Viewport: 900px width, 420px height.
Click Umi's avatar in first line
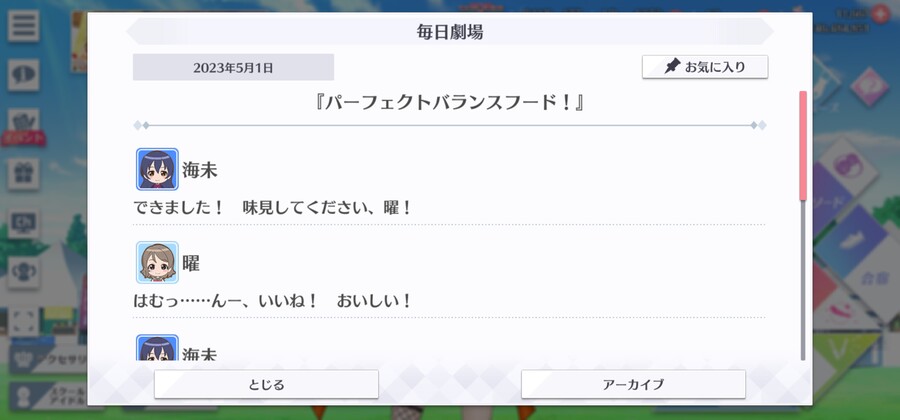157,169
